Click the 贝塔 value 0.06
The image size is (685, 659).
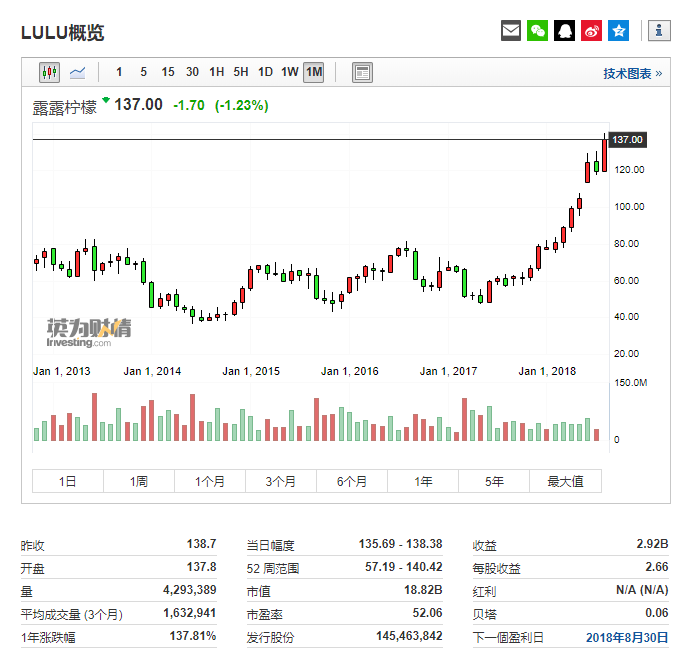click(657, 613)
